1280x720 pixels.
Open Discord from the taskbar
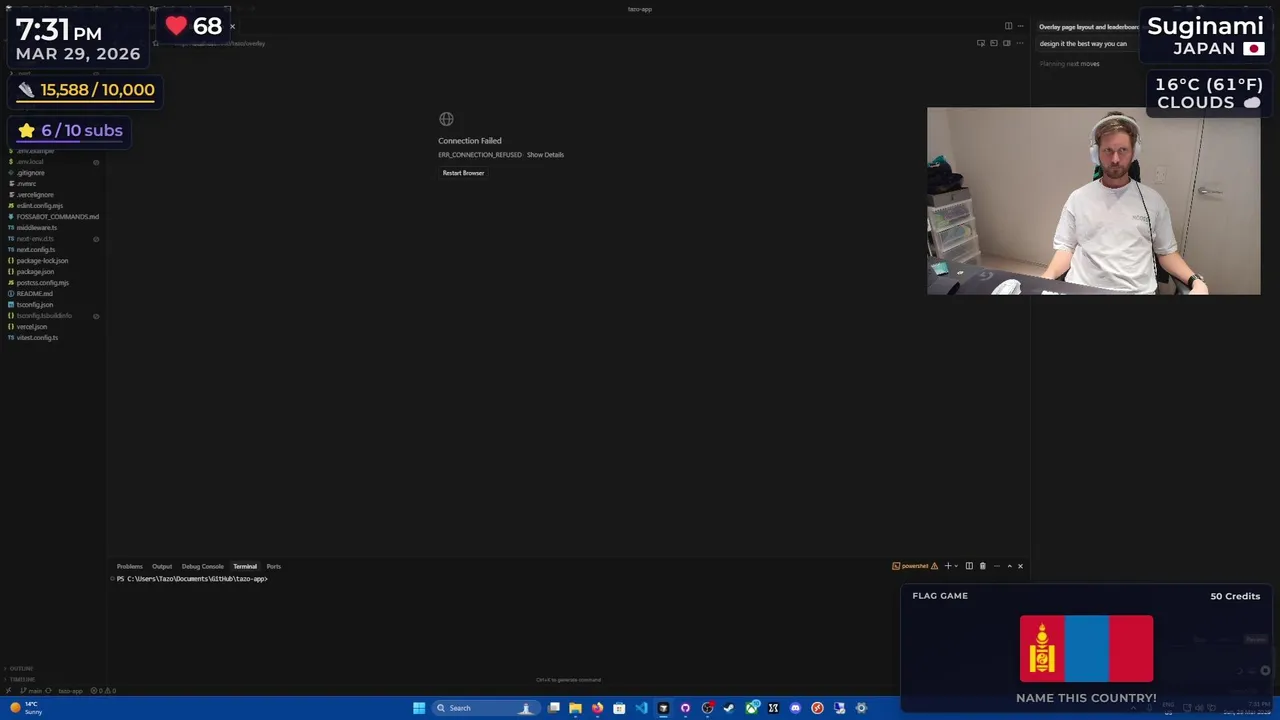pos(795,708)
